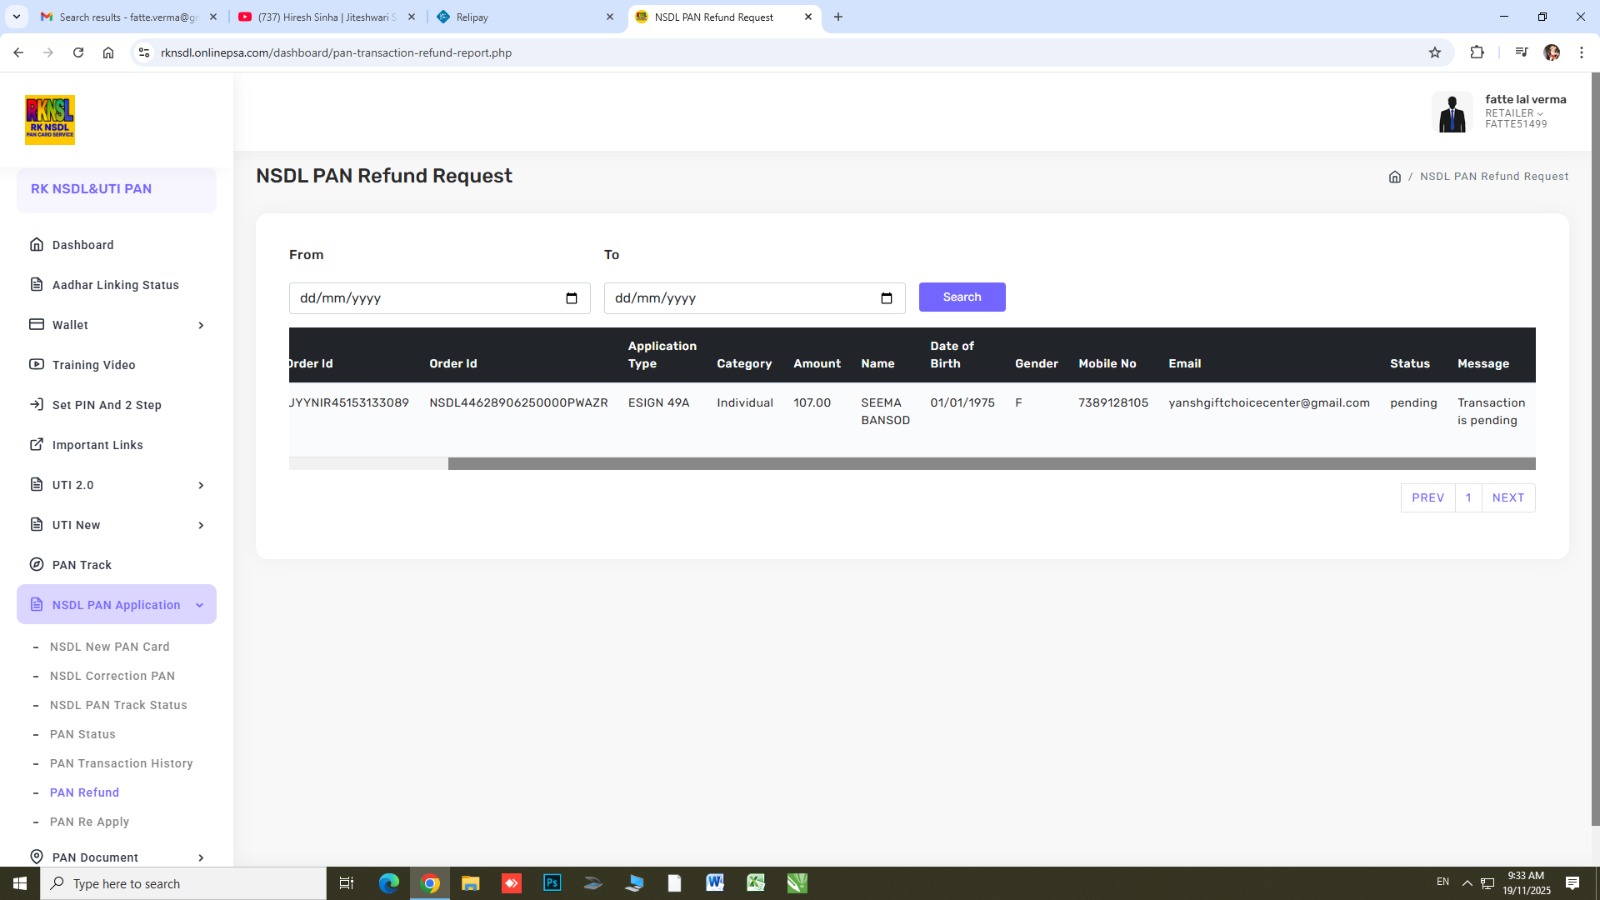The height and width of the screenshot is (900, 1600).
Task: Open Microsoft Edge from taskbar
Action: tap(389, 883)
